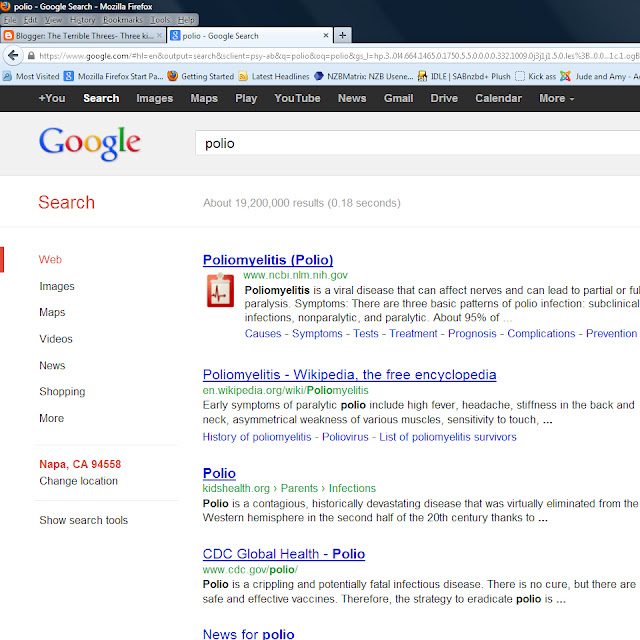The width and height of the screenshot is (640, 640).
Task: Click the lock icon in address bar
Action: (x=31, y=56)
